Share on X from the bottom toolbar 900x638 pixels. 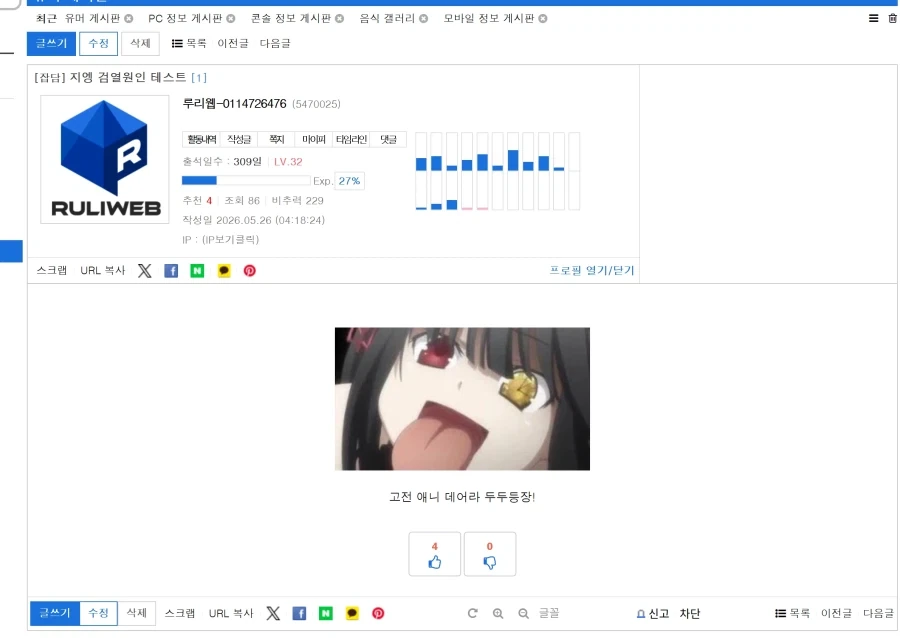click(x=273, y=613)
